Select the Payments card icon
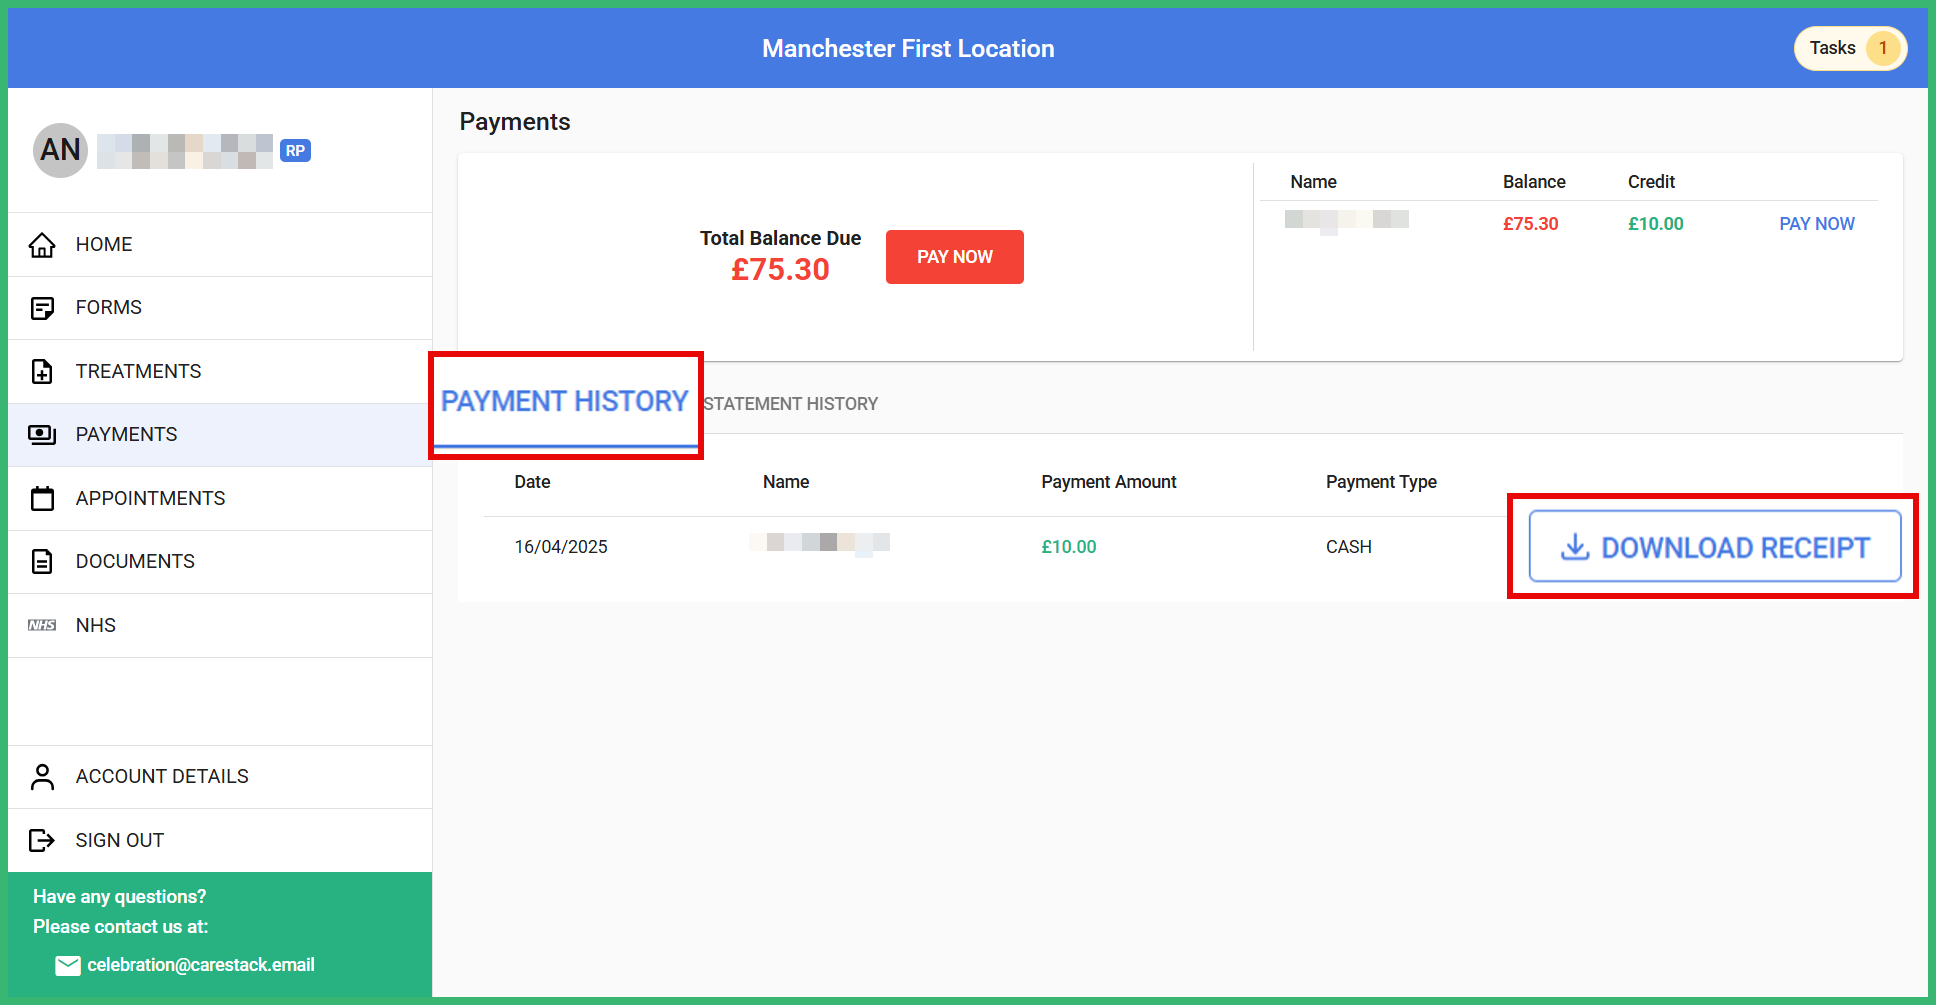Viewport: 1936px width, 1005px height. coord(42,434)
